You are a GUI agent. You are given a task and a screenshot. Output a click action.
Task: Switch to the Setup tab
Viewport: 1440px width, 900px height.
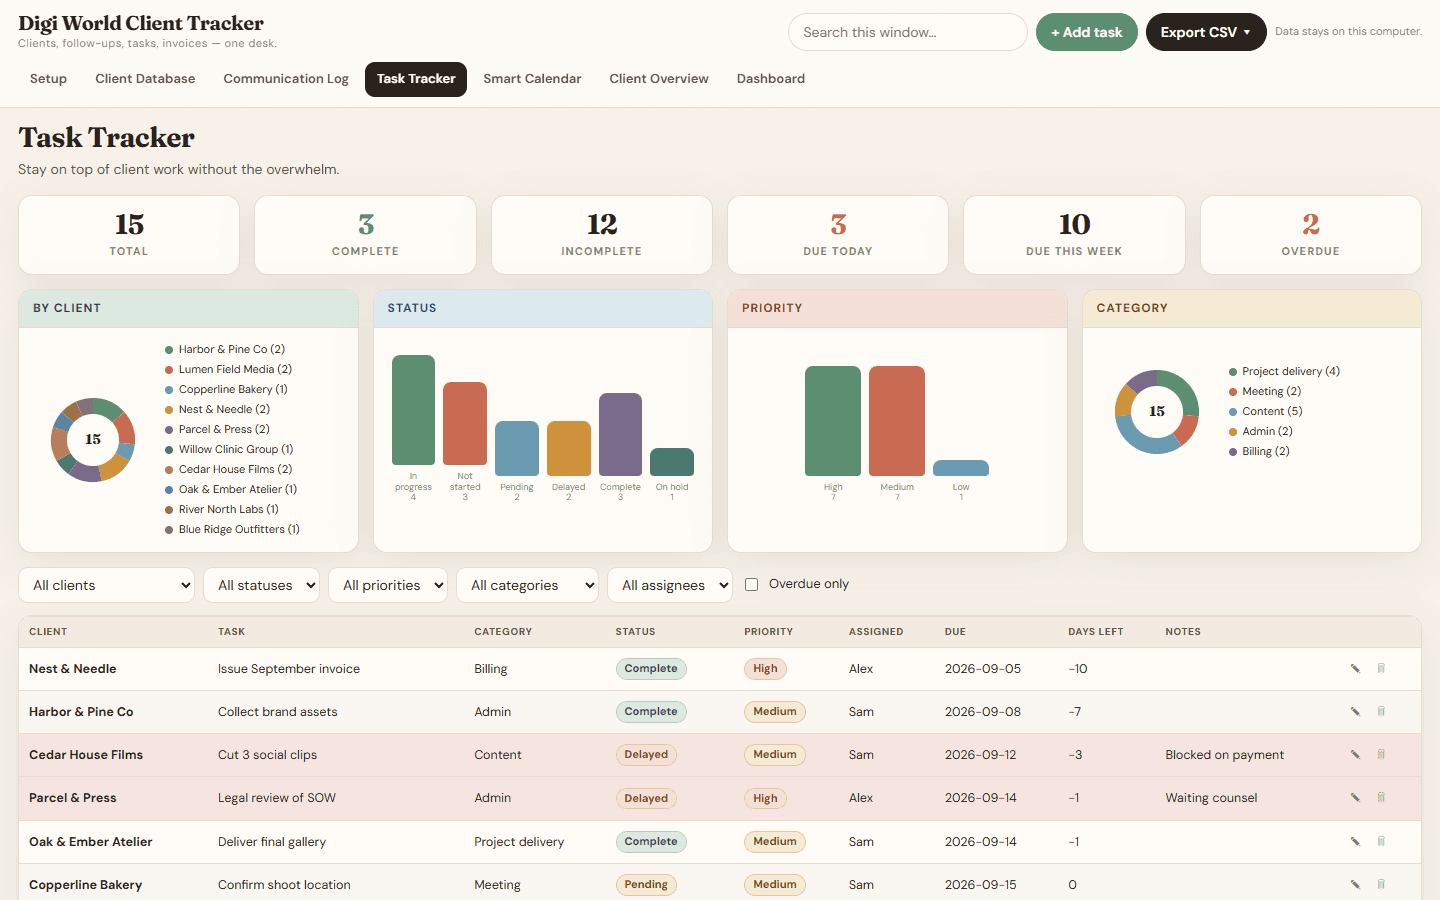click(x=48, y=79)
